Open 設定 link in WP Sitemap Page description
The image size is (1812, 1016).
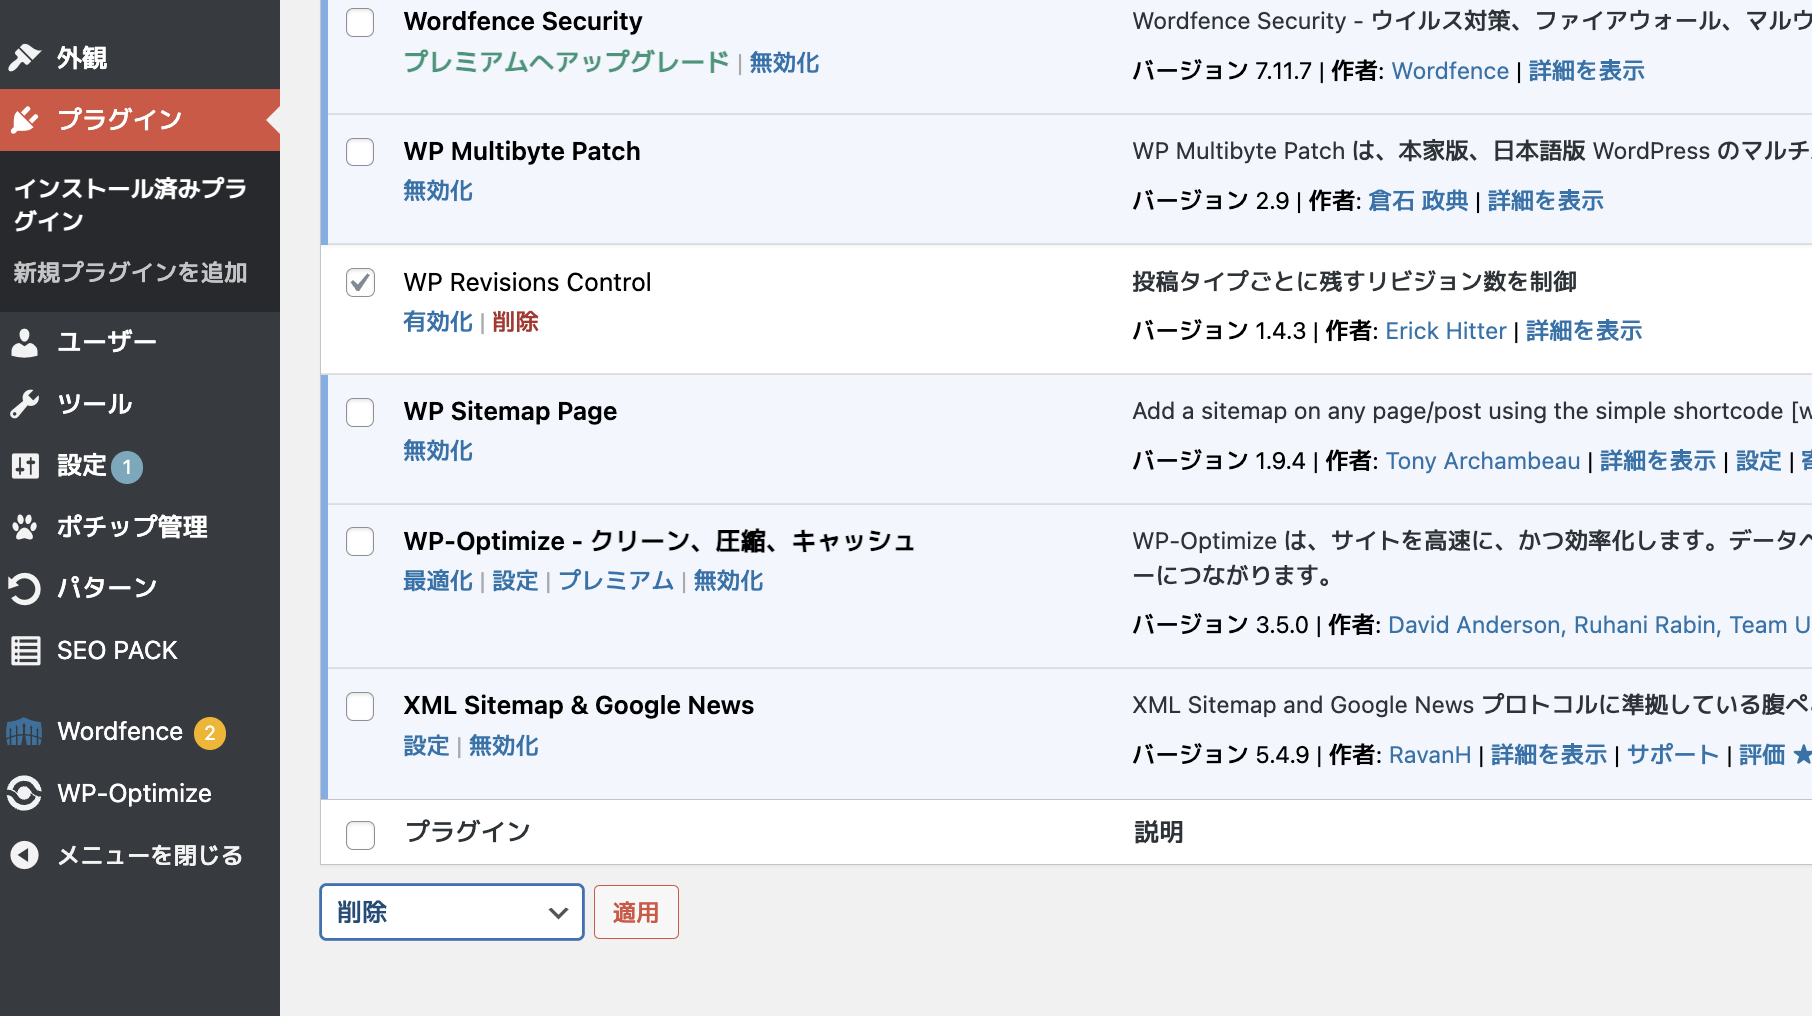pyautogui.click(x=1759, y=461)
